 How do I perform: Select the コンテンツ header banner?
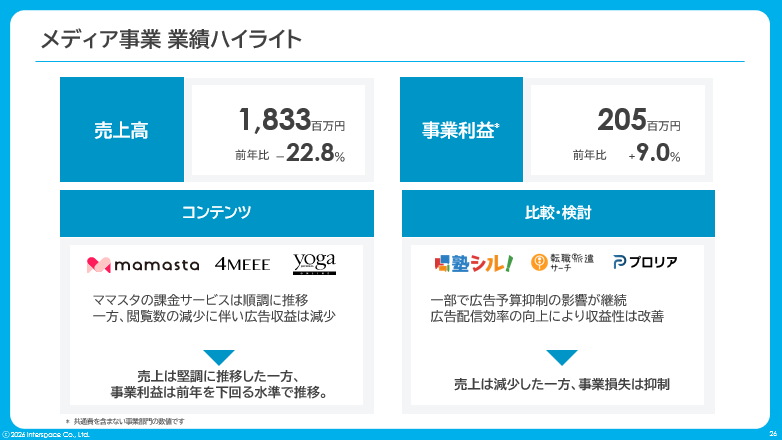click(x=217, y=213)
